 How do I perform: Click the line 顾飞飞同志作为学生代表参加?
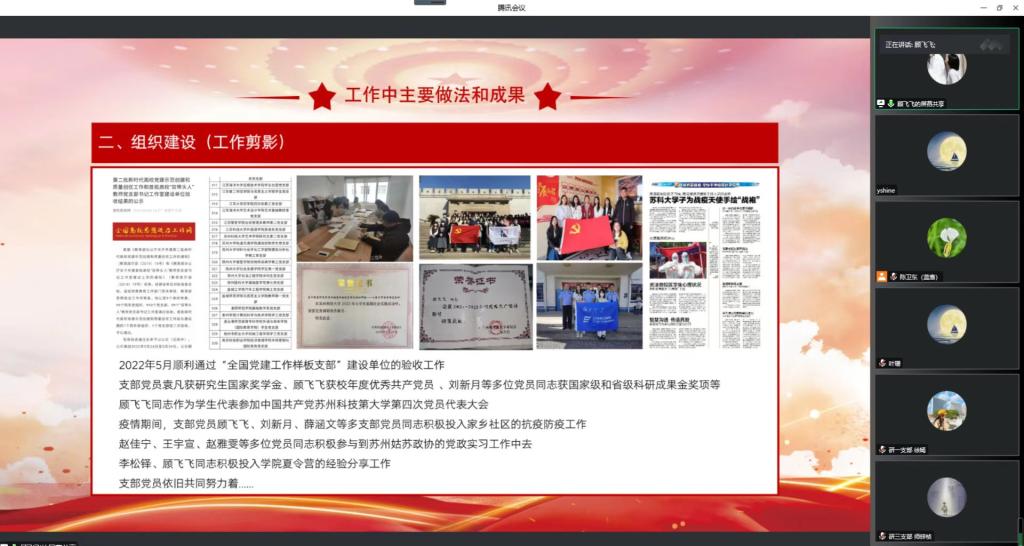tap(304, 404)
